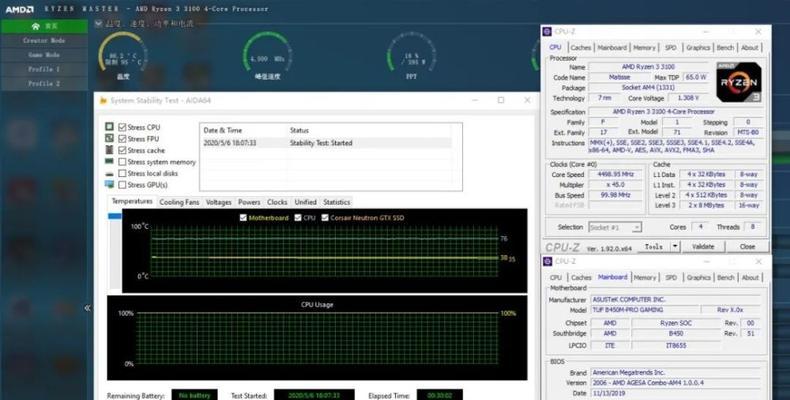Viewport: 790px width, 400px height.
Task: Click the top CPU-Z window title icon
Action: (548, 32)
